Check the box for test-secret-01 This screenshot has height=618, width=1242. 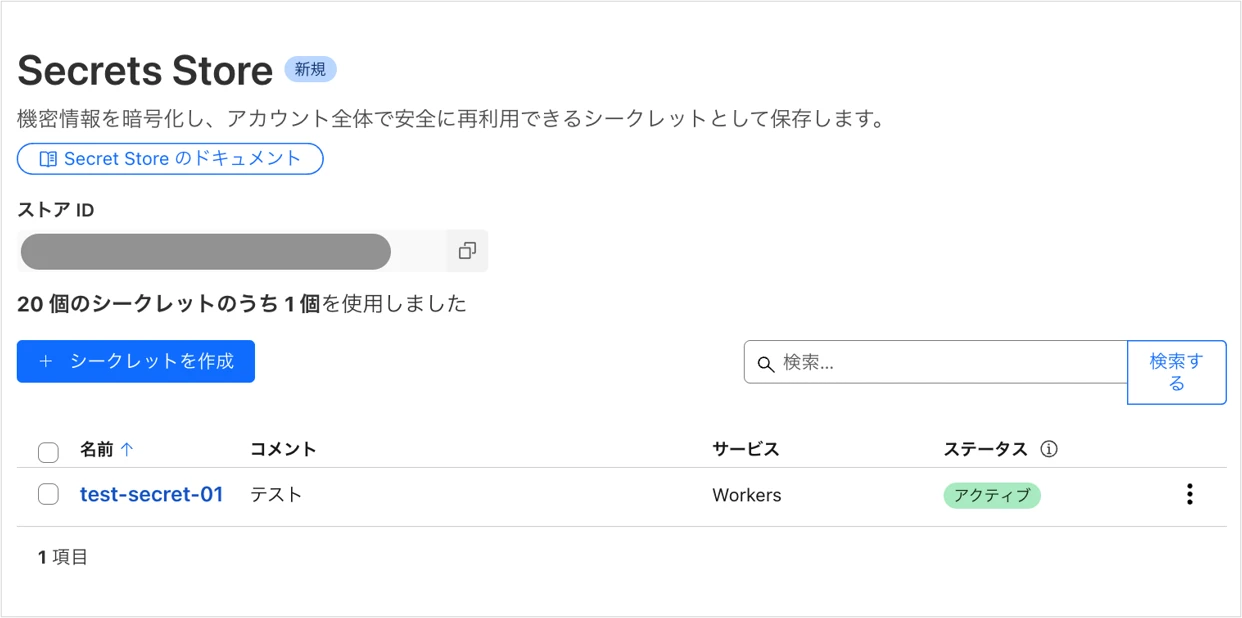[48, 494]
